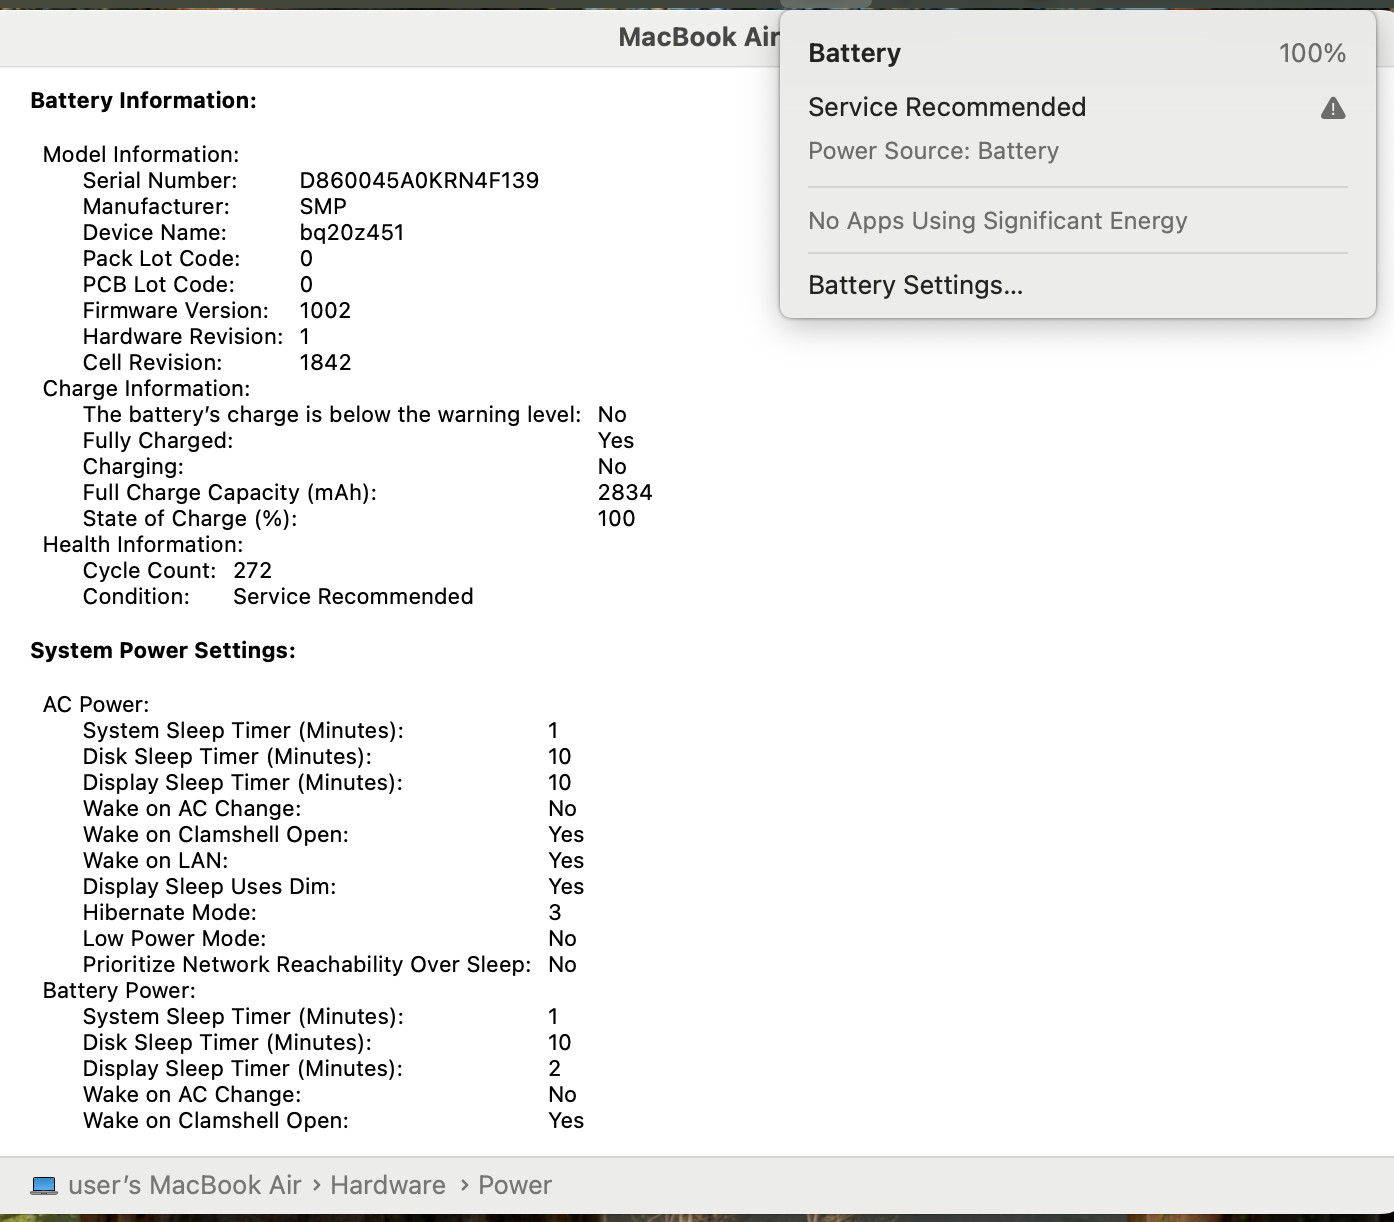Click the full charge capacity value 2834

[625, 493]
